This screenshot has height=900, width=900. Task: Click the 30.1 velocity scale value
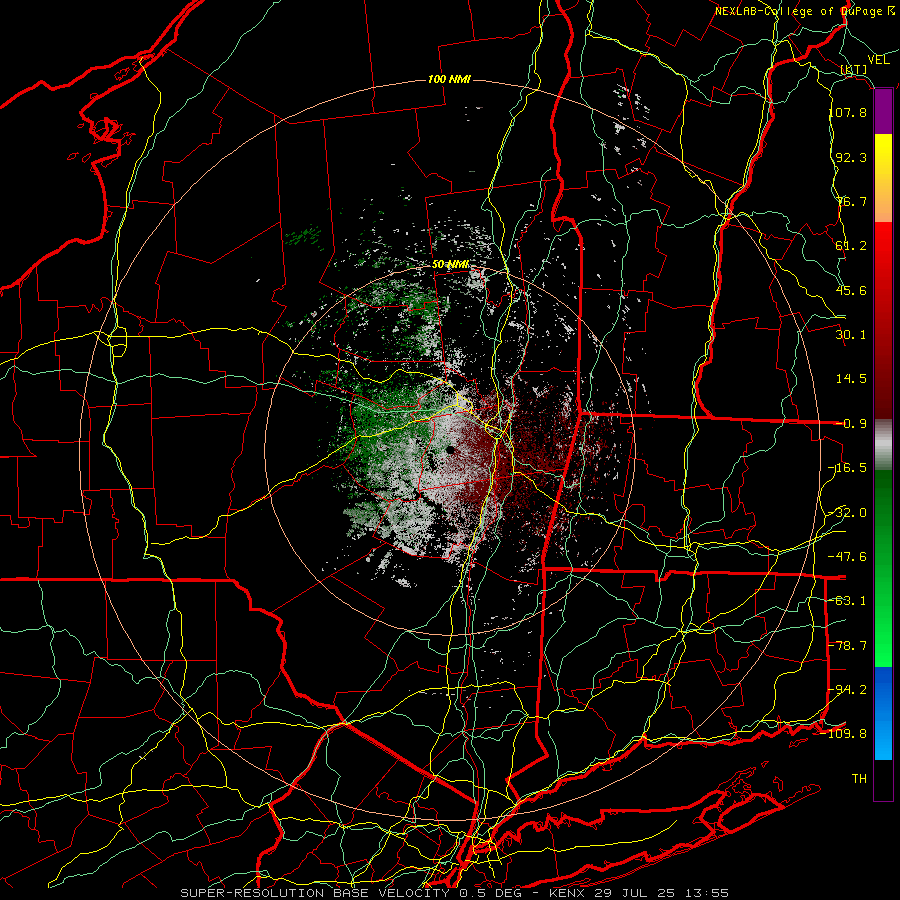(x=851, y=335)
